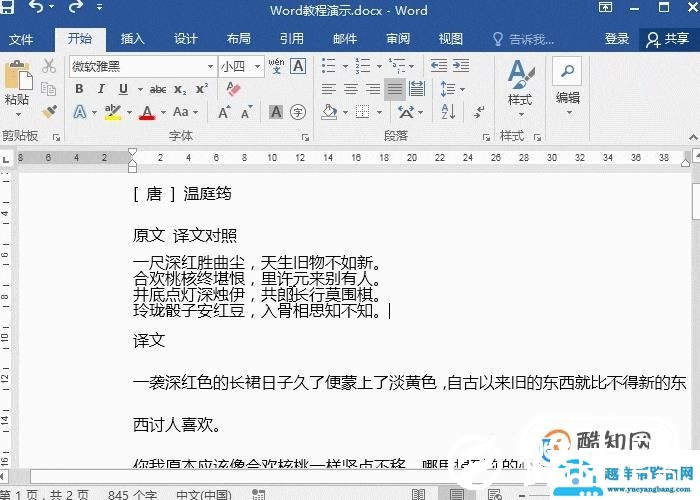
Task: Open font name combo box dropdown
Action: click(210, 67)
